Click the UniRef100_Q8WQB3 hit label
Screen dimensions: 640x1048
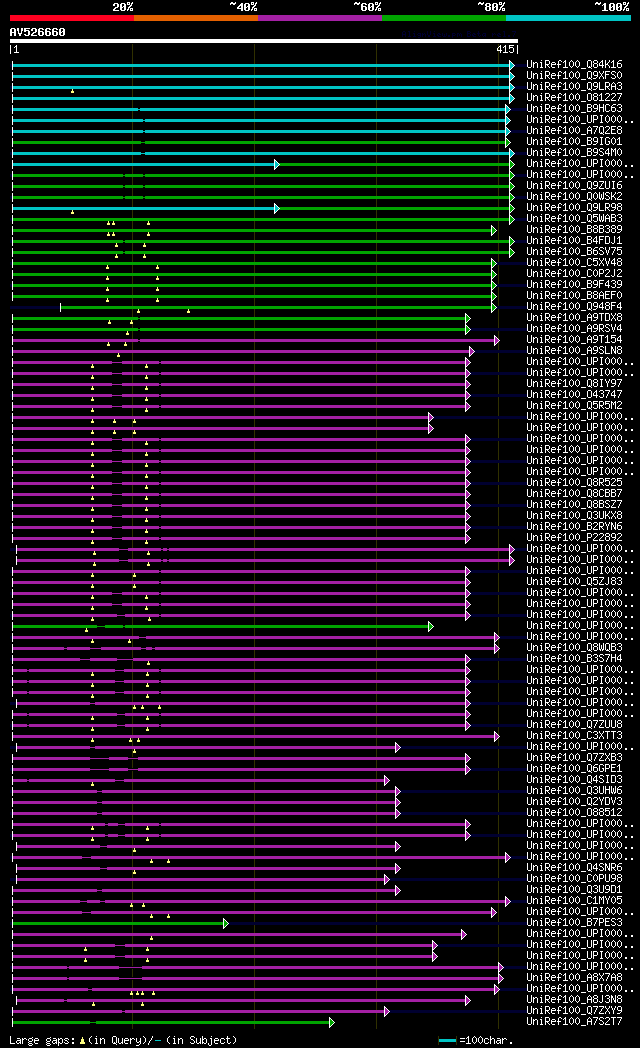(x=574, y=648)
